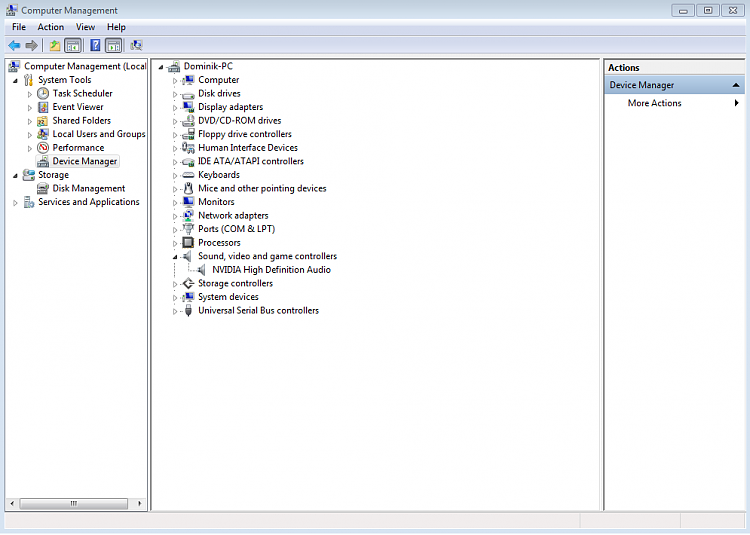Image resolution: width=750 pixels, height=535 pixels.
Task: Click the Scan for hardware changes icon
Action: 136,45
